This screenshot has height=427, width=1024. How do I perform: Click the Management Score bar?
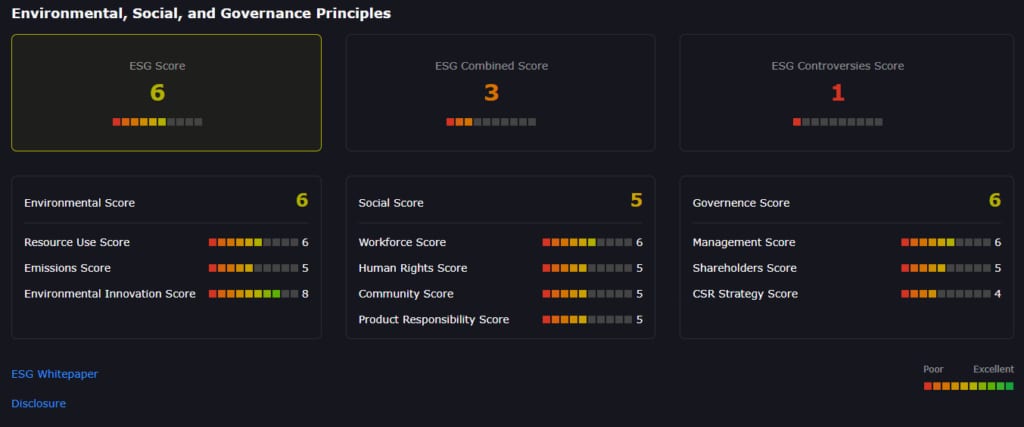tap(946, 242)
